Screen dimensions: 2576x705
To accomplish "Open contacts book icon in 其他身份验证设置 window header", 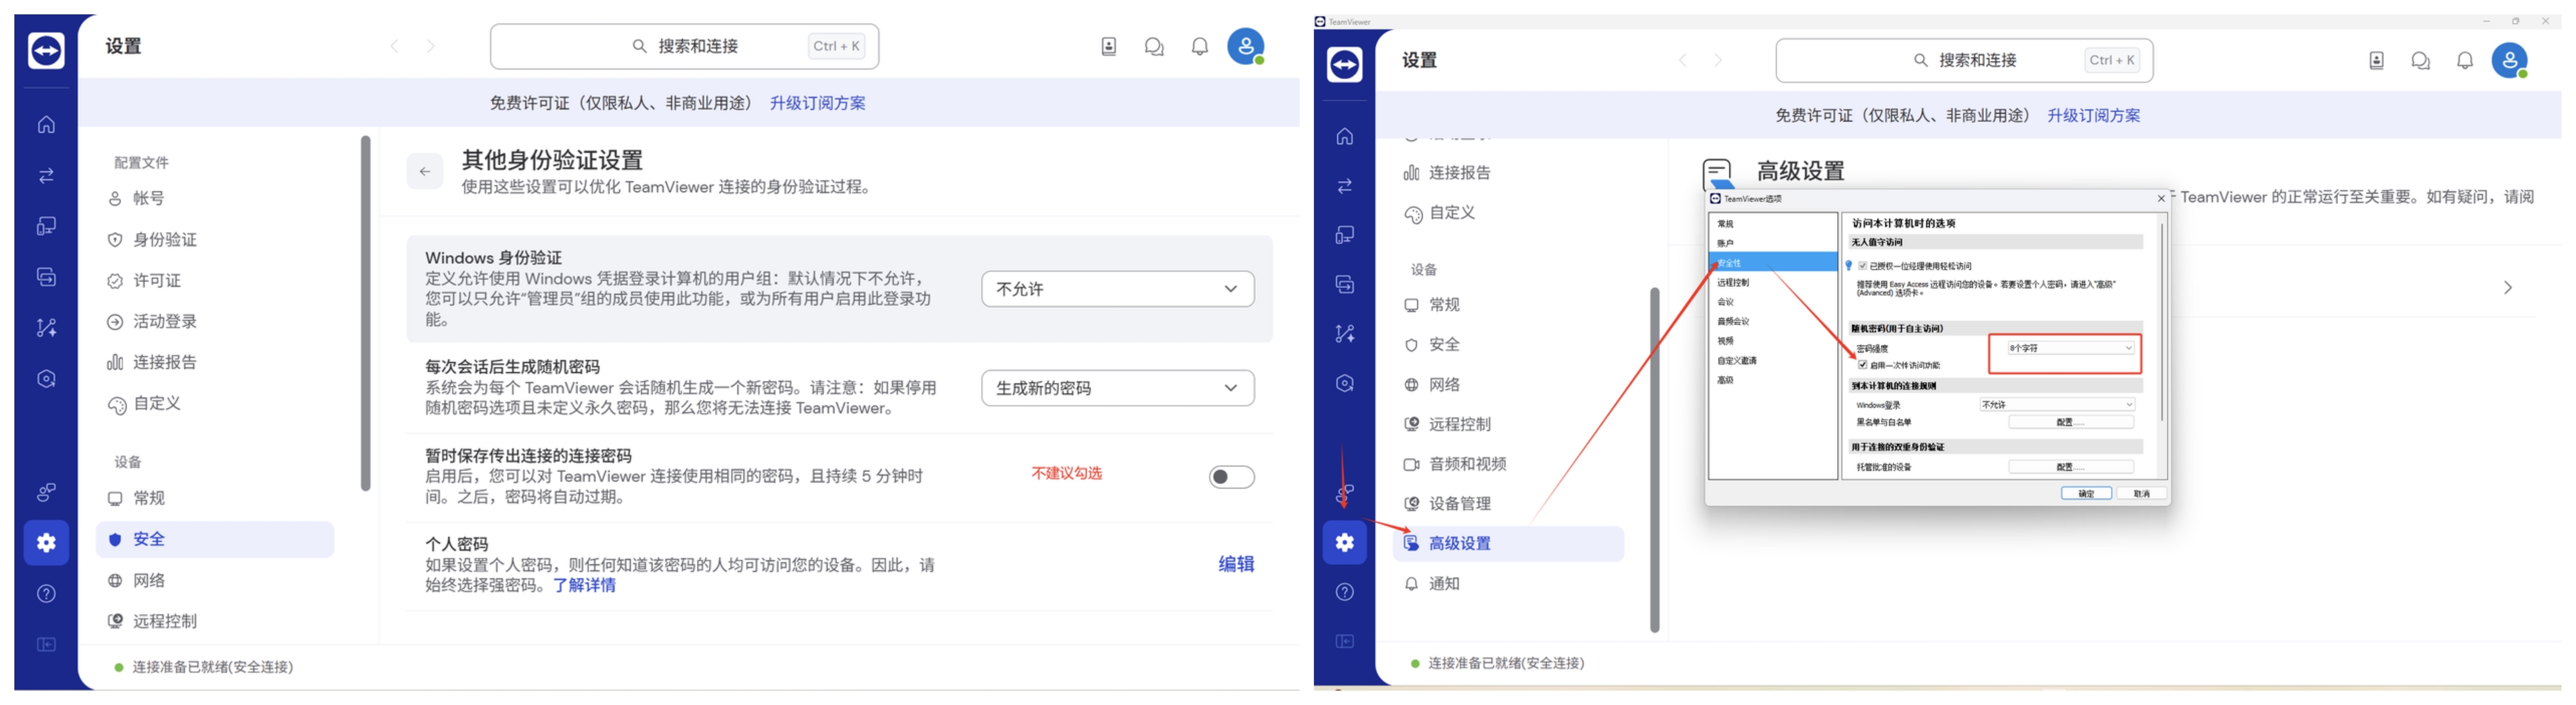I will tap(1109, 47).
